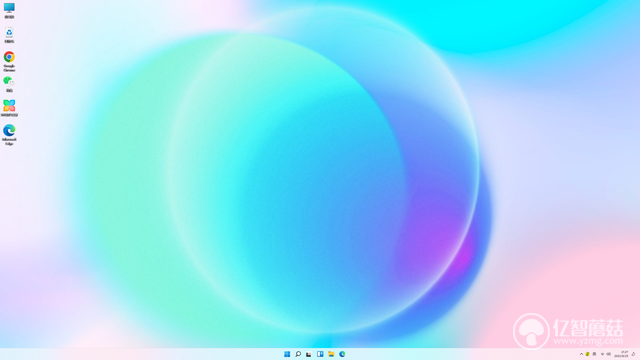Open taskbar Search
Screen dimensions: 640x360
298,354
